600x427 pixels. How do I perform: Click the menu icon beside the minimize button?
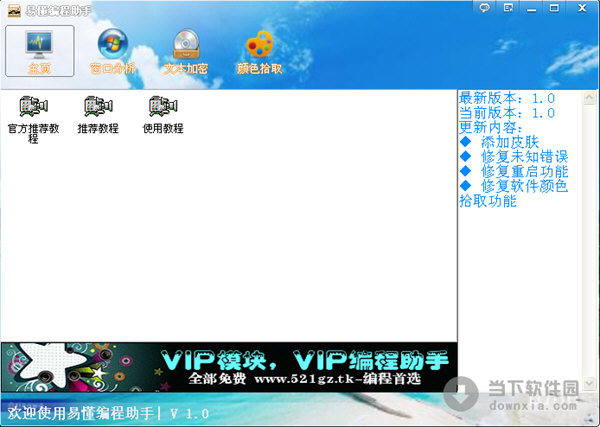point(508,8)
